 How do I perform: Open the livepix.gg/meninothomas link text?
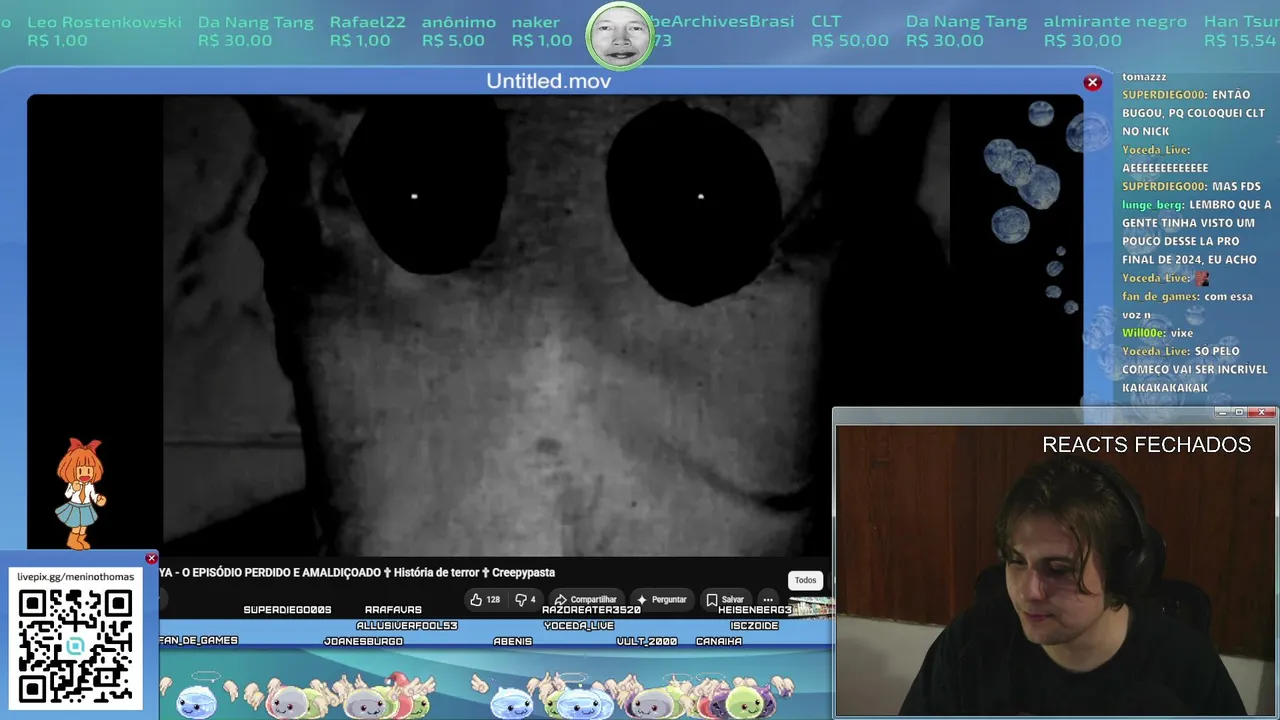tap(75, 577)
